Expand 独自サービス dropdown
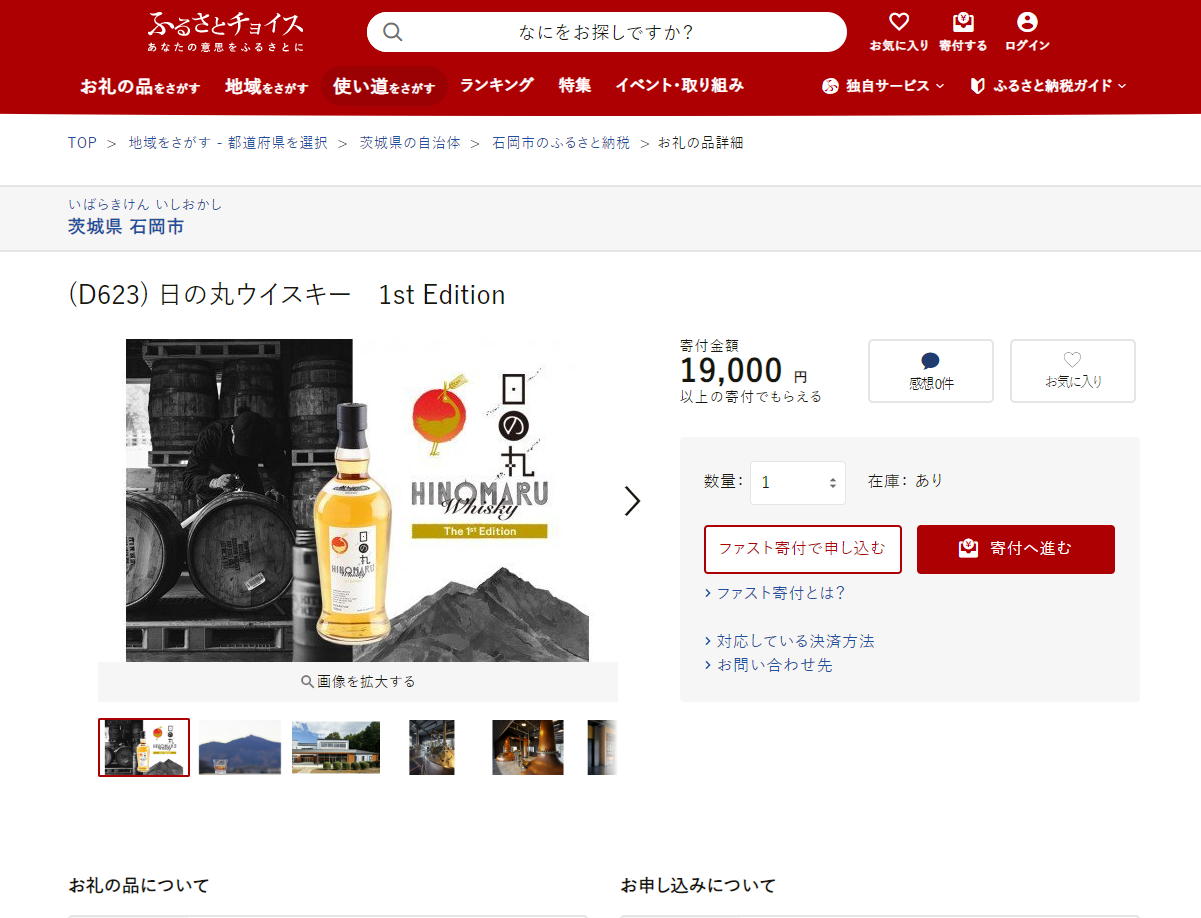Image resolution: width=1201 pixels, height=918 pixels. pos(883,86)
